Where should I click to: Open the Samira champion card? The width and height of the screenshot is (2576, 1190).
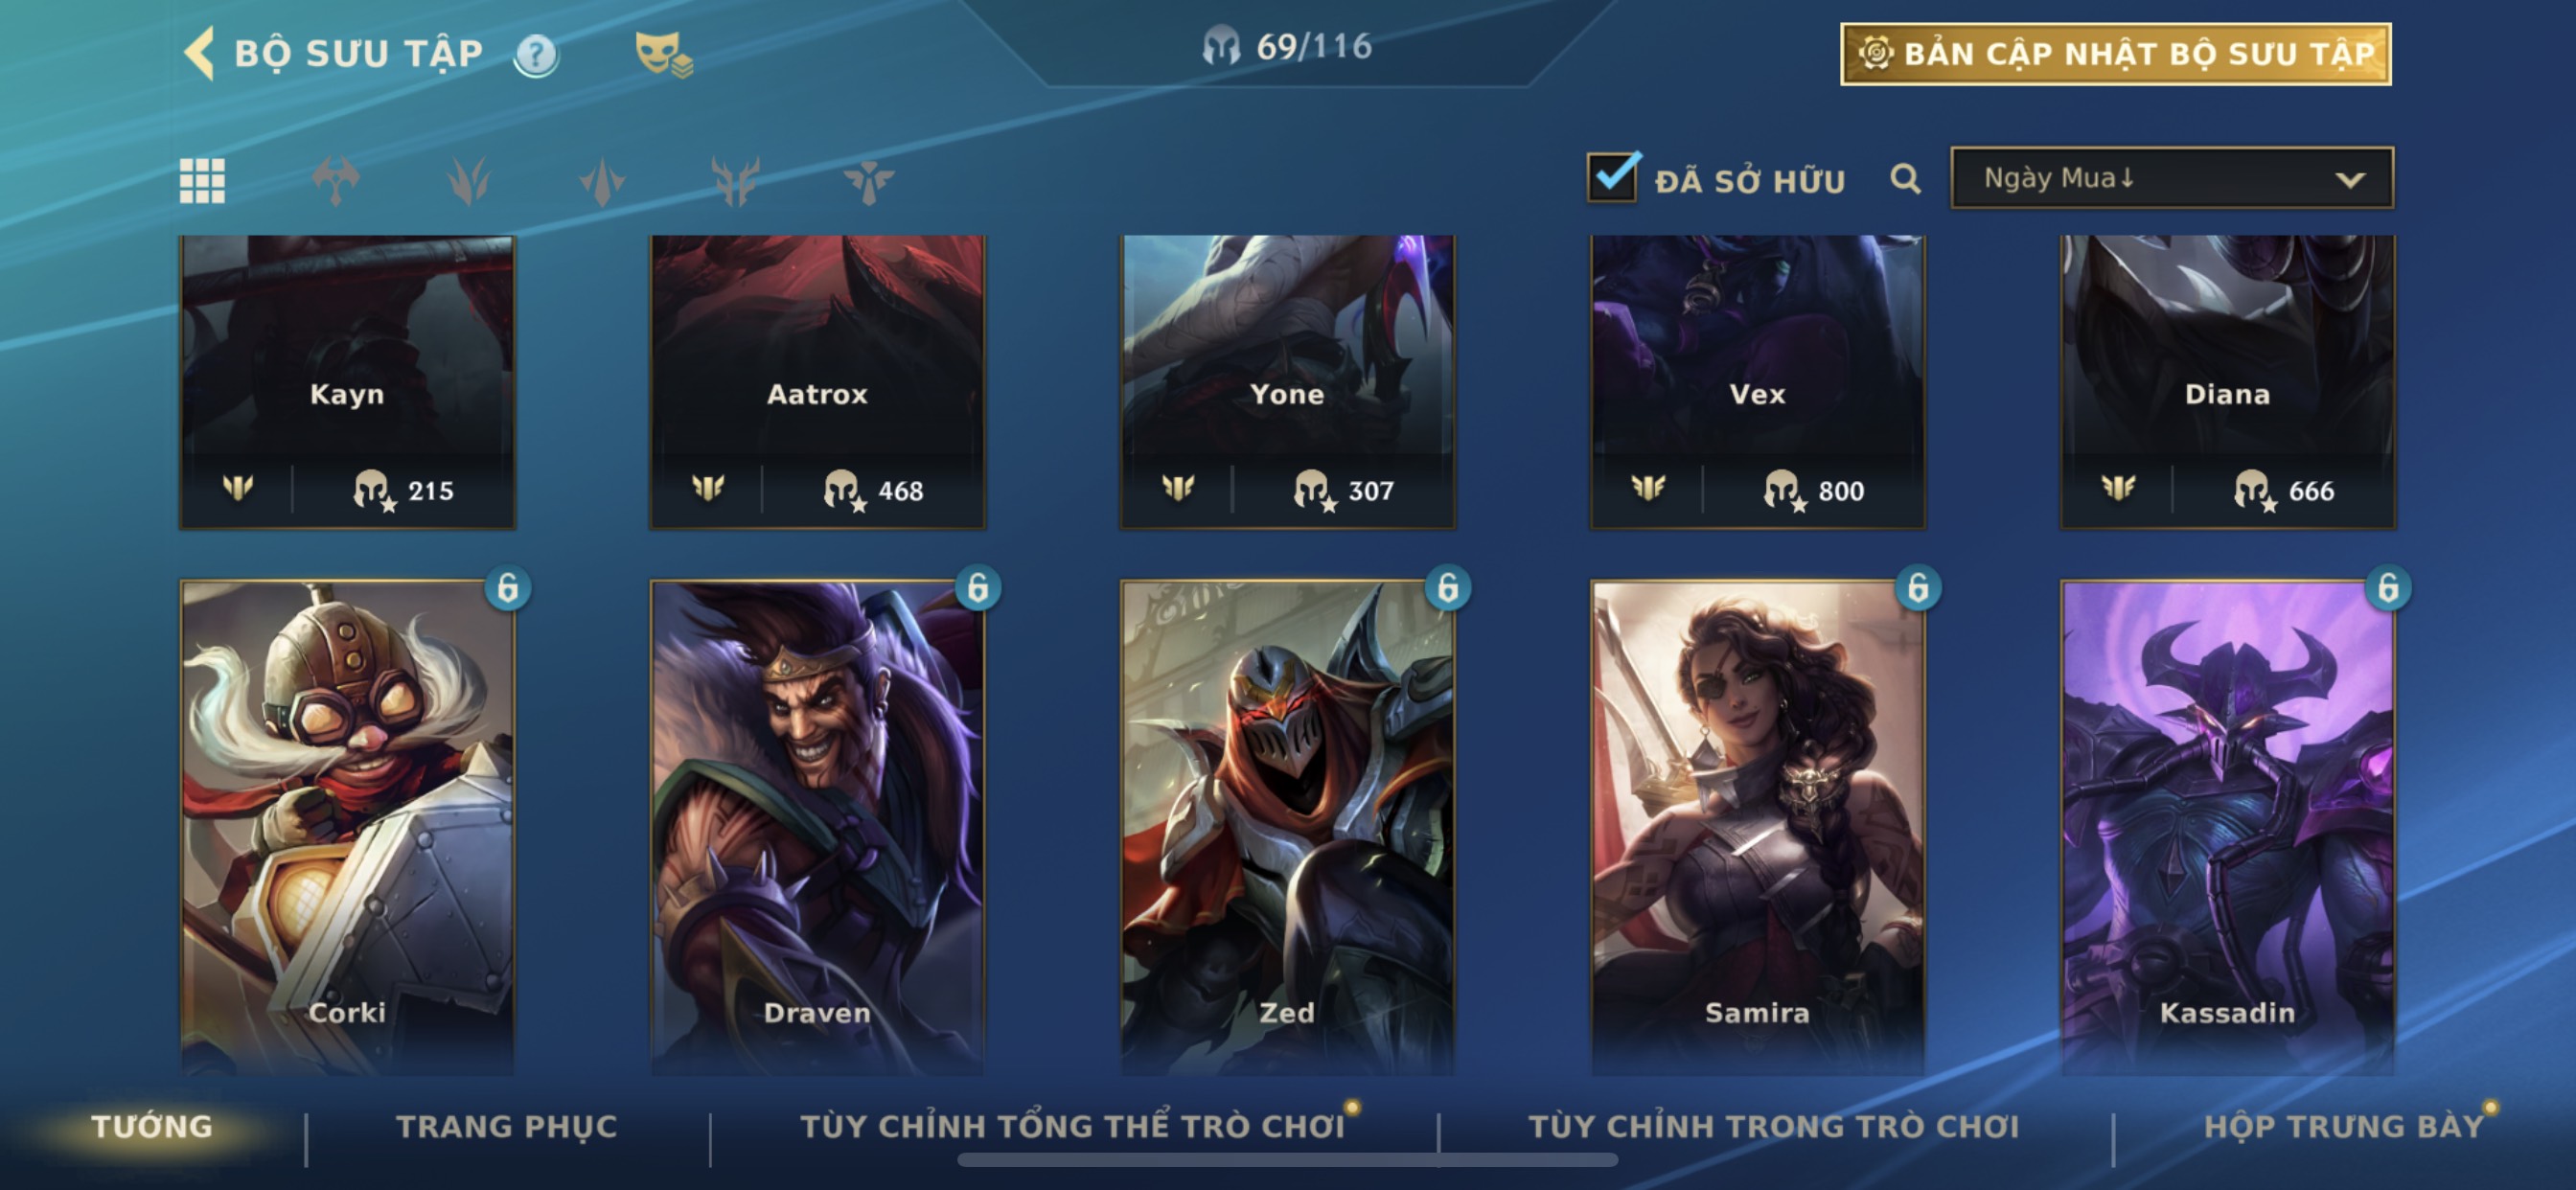(x=1757, y=827)
